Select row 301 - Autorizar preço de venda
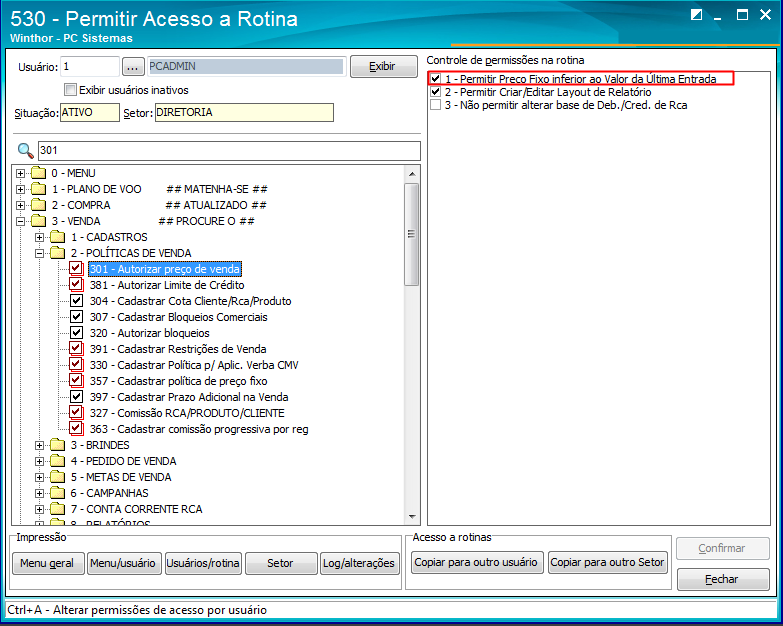 point(165,269)
